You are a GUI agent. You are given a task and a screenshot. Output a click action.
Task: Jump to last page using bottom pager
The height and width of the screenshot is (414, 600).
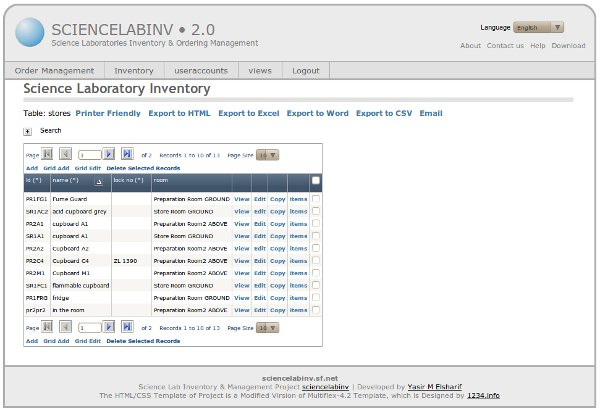click(127, 327)
